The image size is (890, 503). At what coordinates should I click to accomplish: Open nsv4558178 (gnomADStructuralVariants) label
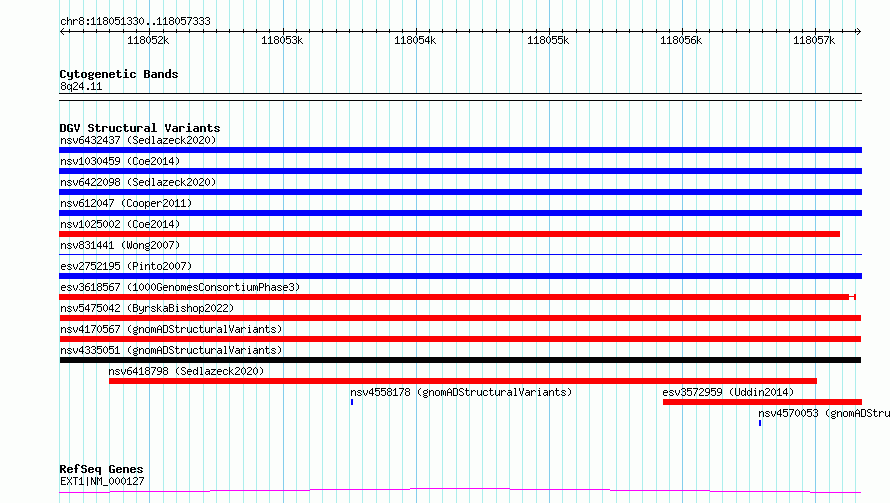pyautogui.click(x=461, y=392)
